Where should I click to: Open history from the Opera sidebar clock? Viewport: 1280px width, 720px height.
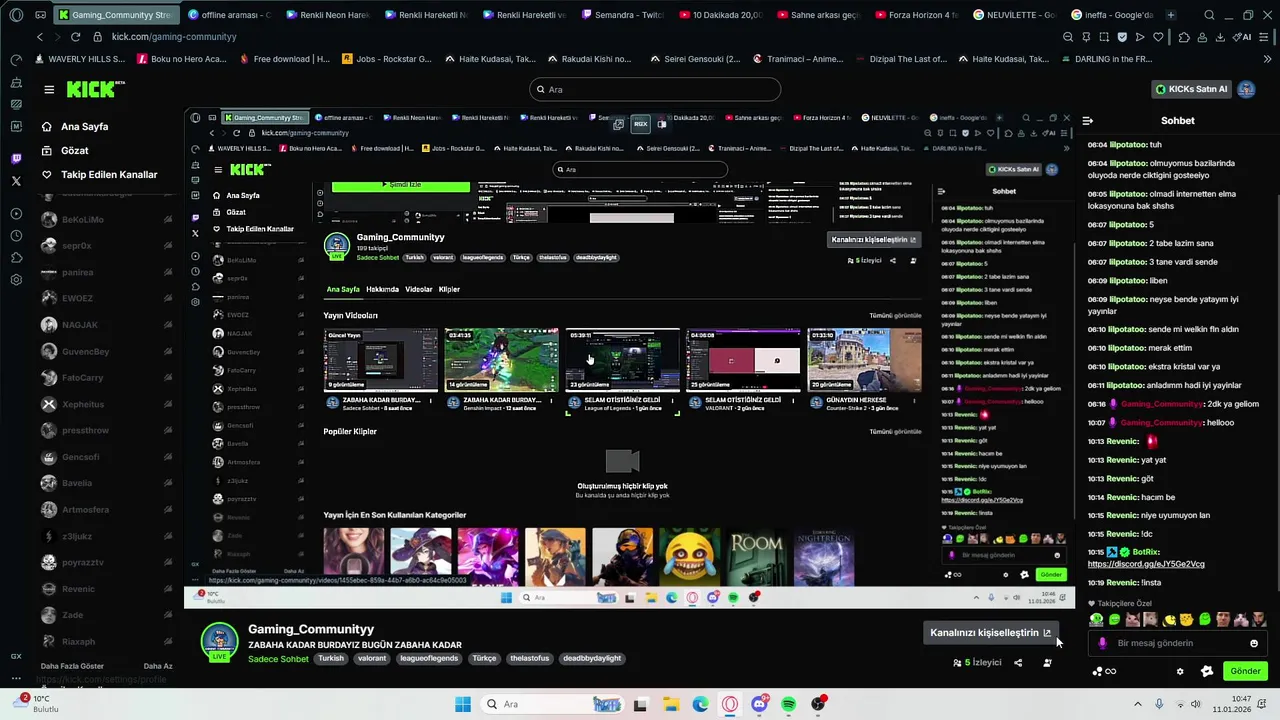pos(16,236)
